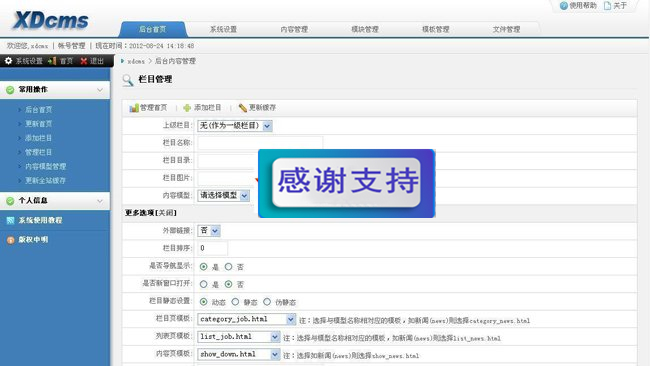Click the 管理首页 chart icon
Viewport: 650px width, 366px height.
(x=134, y=108)
